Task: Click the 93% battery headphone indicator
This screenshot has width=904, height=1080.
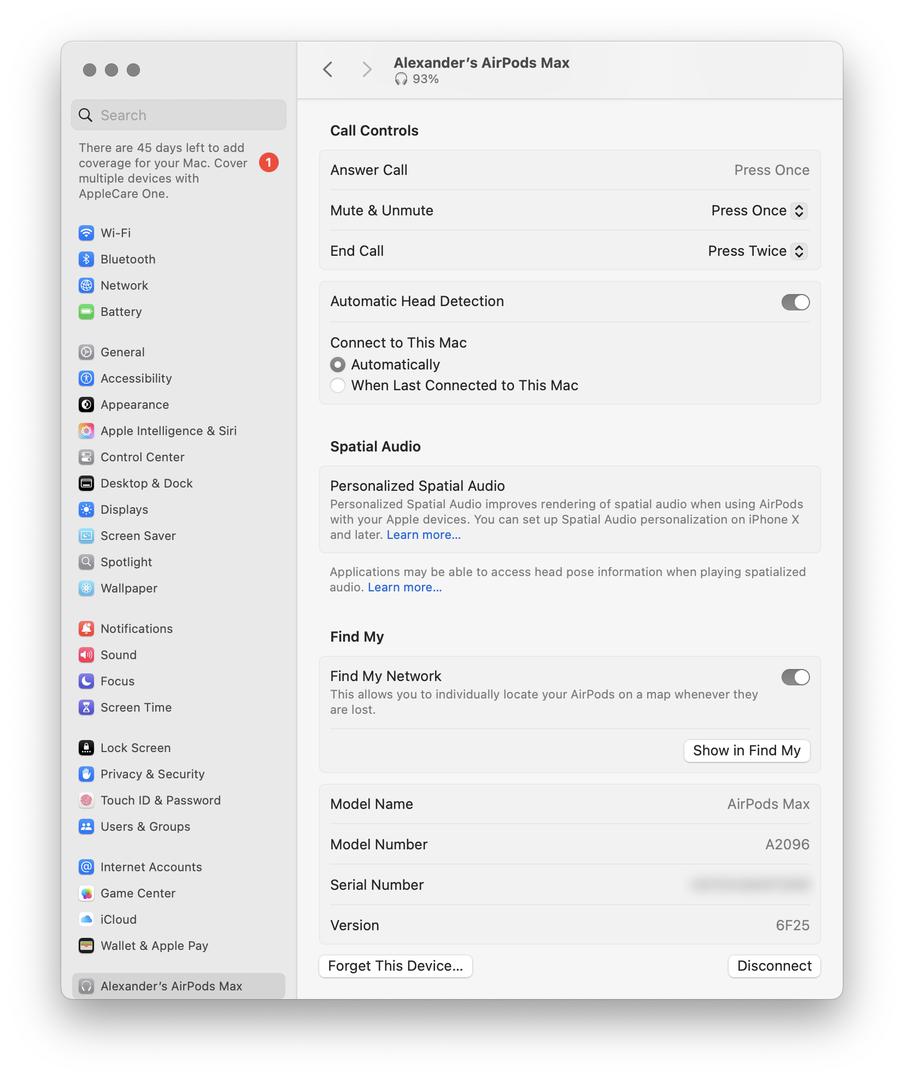Action: (x=416, y=79)
